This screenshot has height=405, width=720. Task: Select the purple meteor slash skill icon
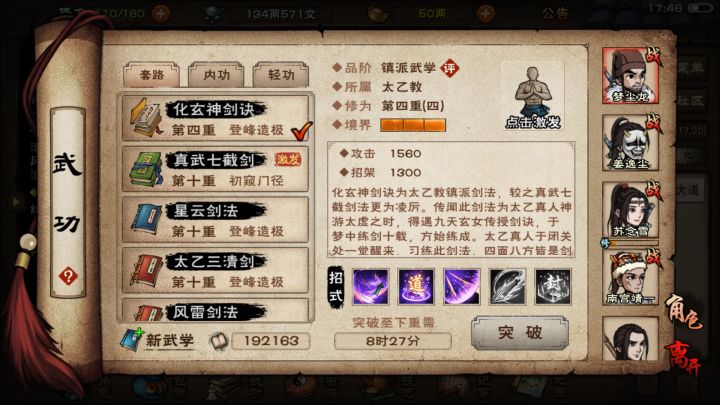click(461, 287)
